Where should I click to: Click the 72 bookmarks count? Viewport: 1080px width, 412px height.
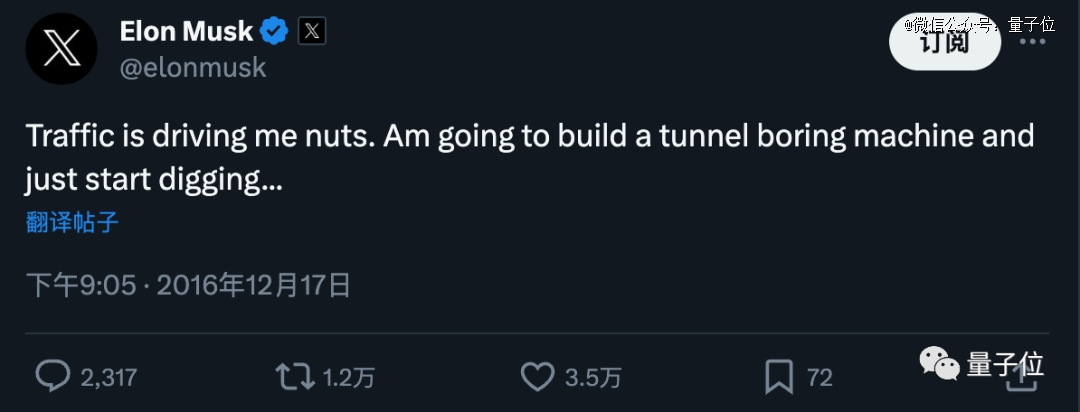click(820, 378)
